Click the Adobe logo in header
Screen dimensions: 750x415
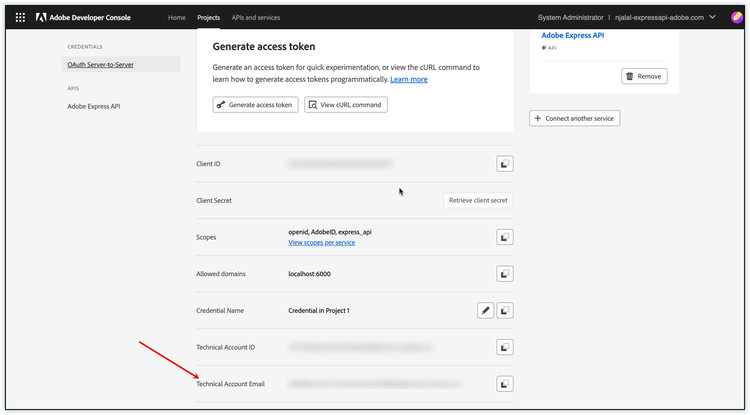click(41, 18)
